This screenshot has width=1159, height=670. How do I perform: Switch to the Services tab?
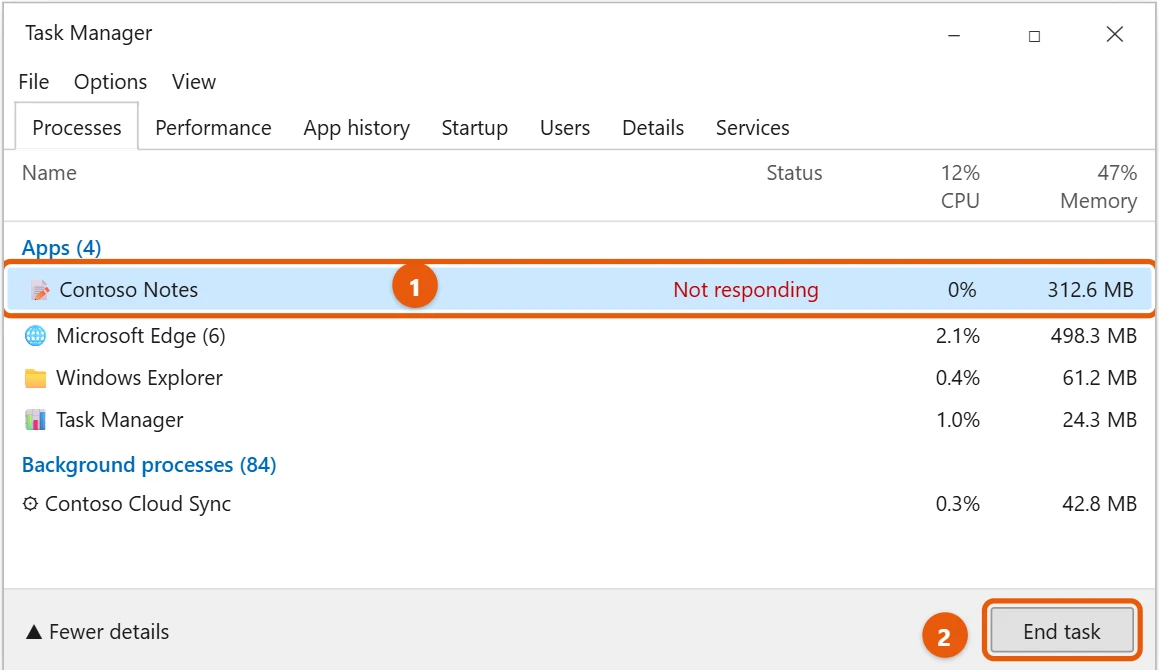tap(752, 127)
